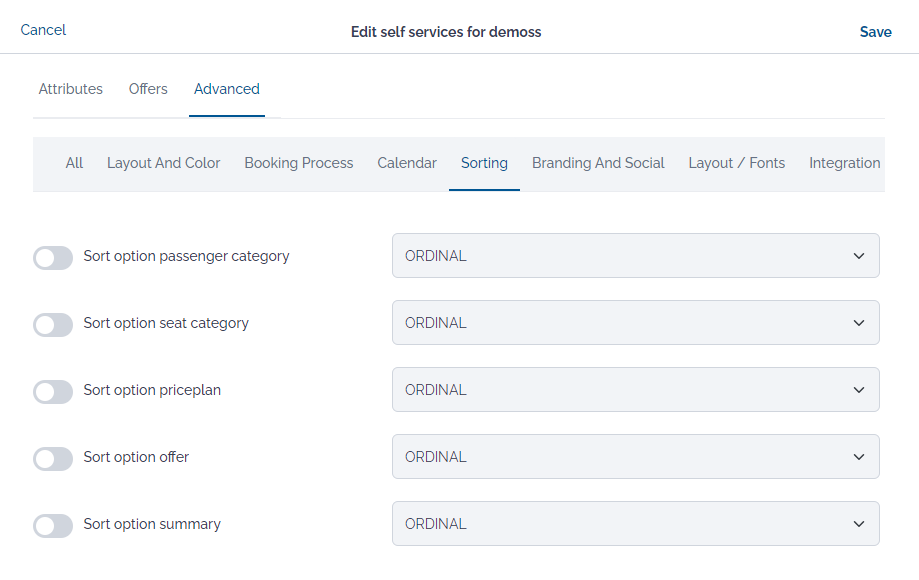Viewport: 919px width, 580px height.
Task: Click 'Sort option seat category' label
Action: 166,323
